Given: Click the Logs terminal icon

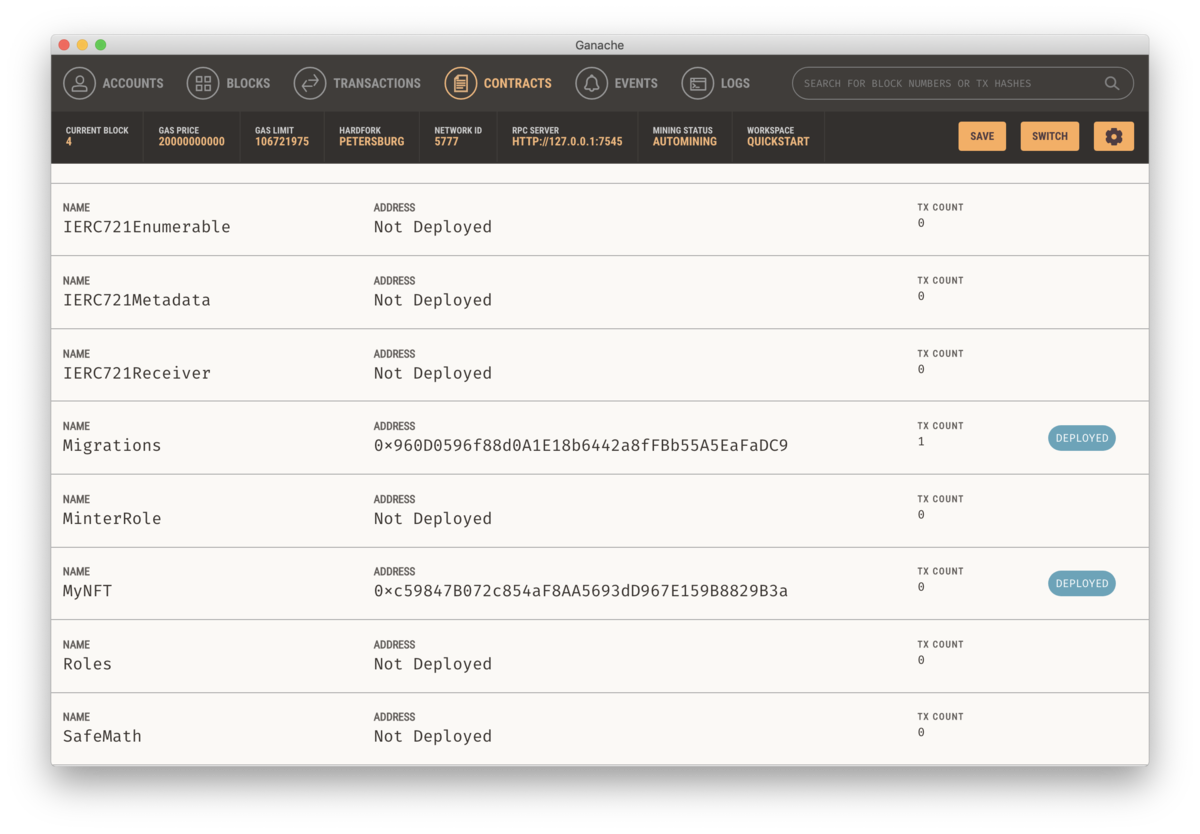Looking at the screenshot, I should coord(698,83).
